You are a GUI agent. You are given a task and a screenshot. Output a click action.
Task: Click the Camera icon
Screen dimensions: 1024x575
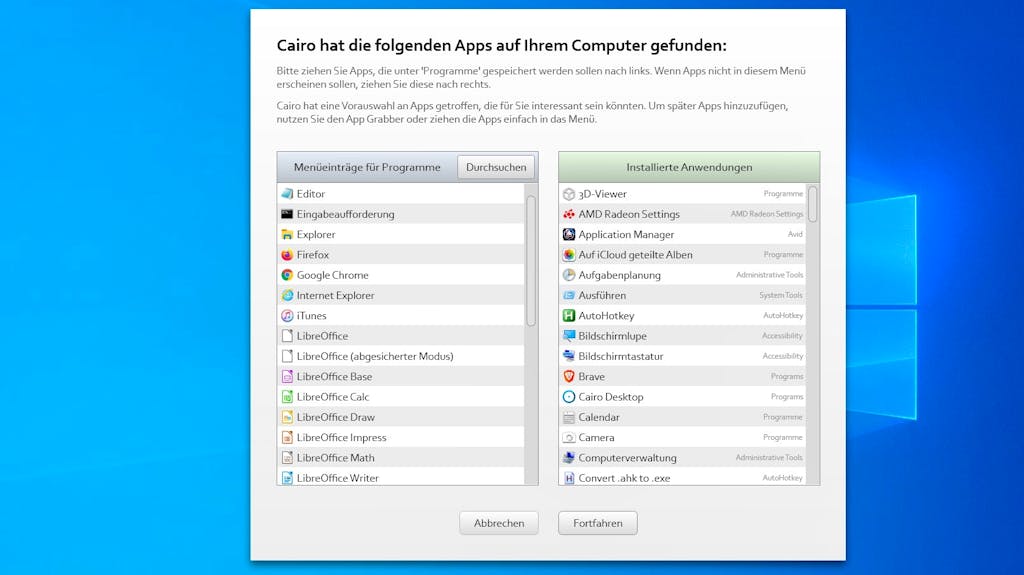click(569, 437)
